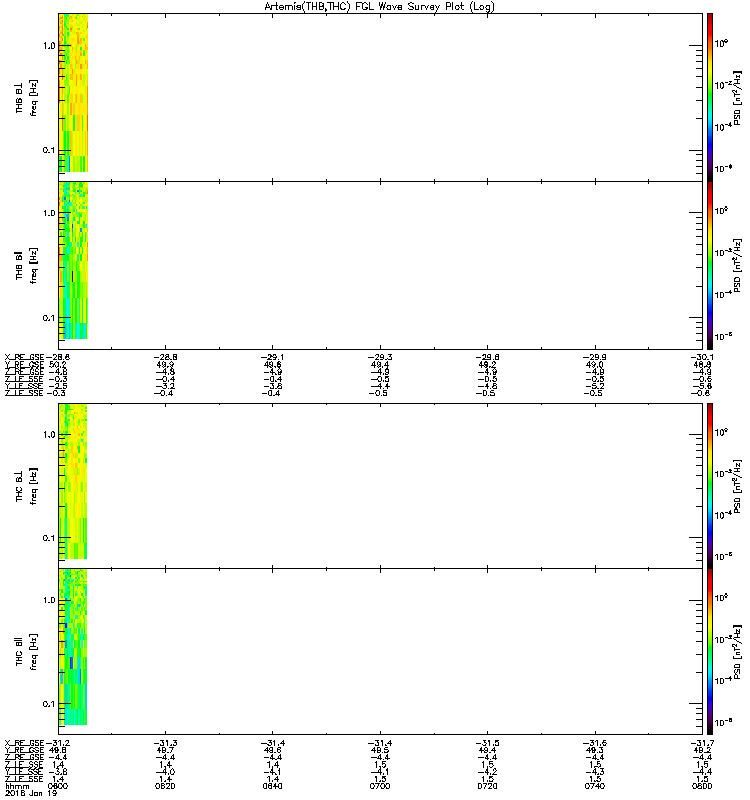Screen dimensions: 750x800
Task: Click the '1.0' frequency tick of the THC B⊥ panel
Action: [x=49, y=435]
